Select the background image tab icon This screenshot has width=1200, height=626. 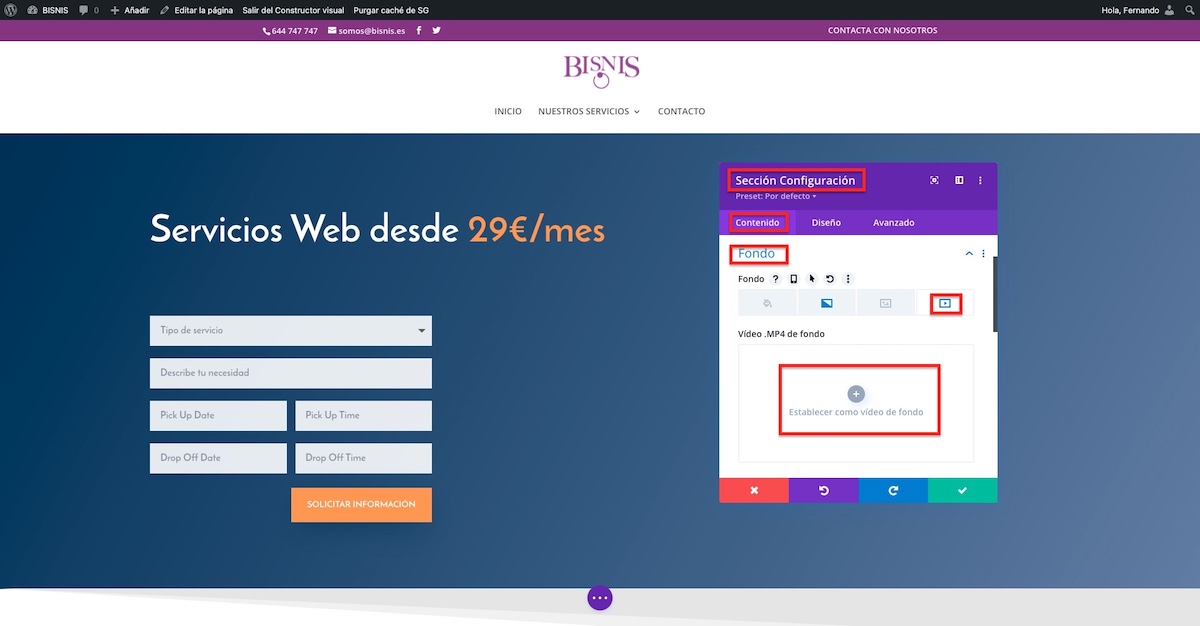885,303
